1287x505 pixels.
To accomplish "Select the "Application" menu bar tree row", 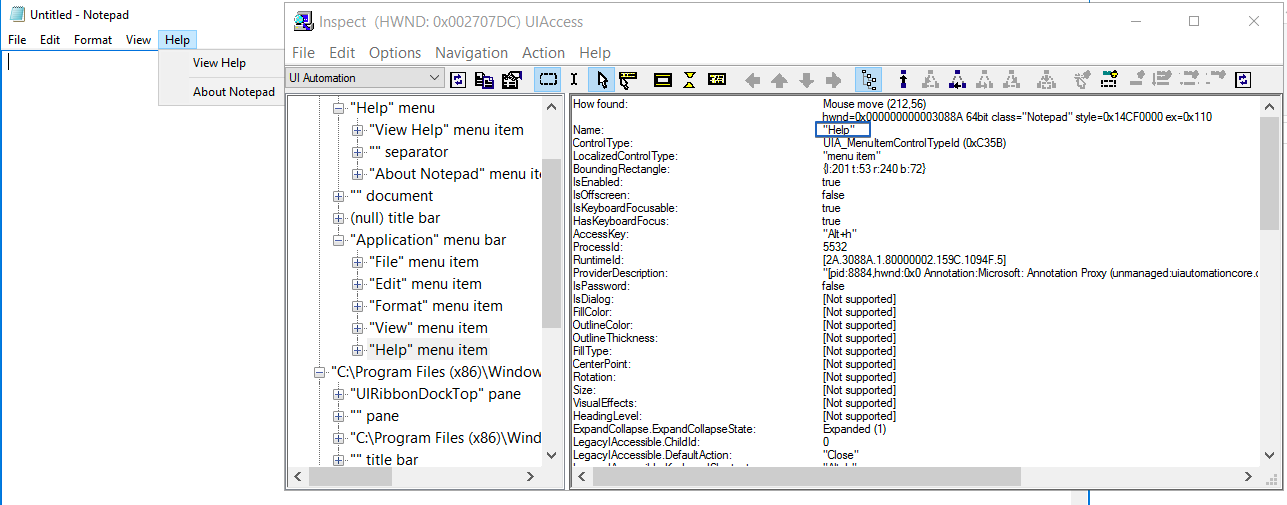I will [x=428, y=240].
